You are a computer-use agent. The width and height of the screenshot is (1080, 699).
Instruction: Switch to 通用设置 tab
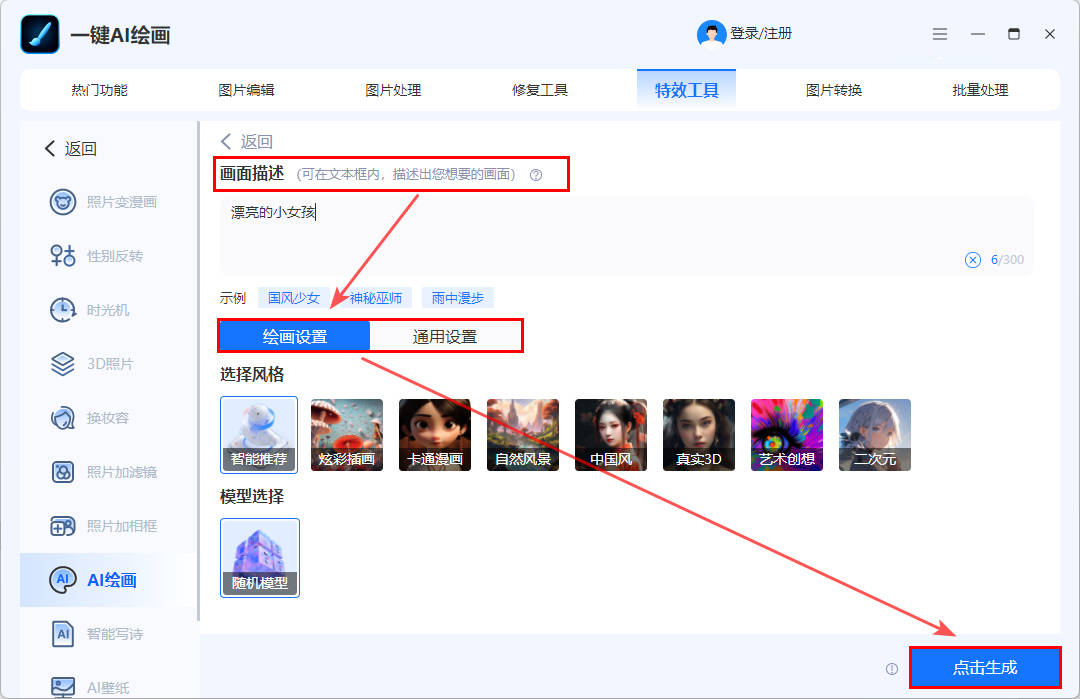(x=445, y=336)
